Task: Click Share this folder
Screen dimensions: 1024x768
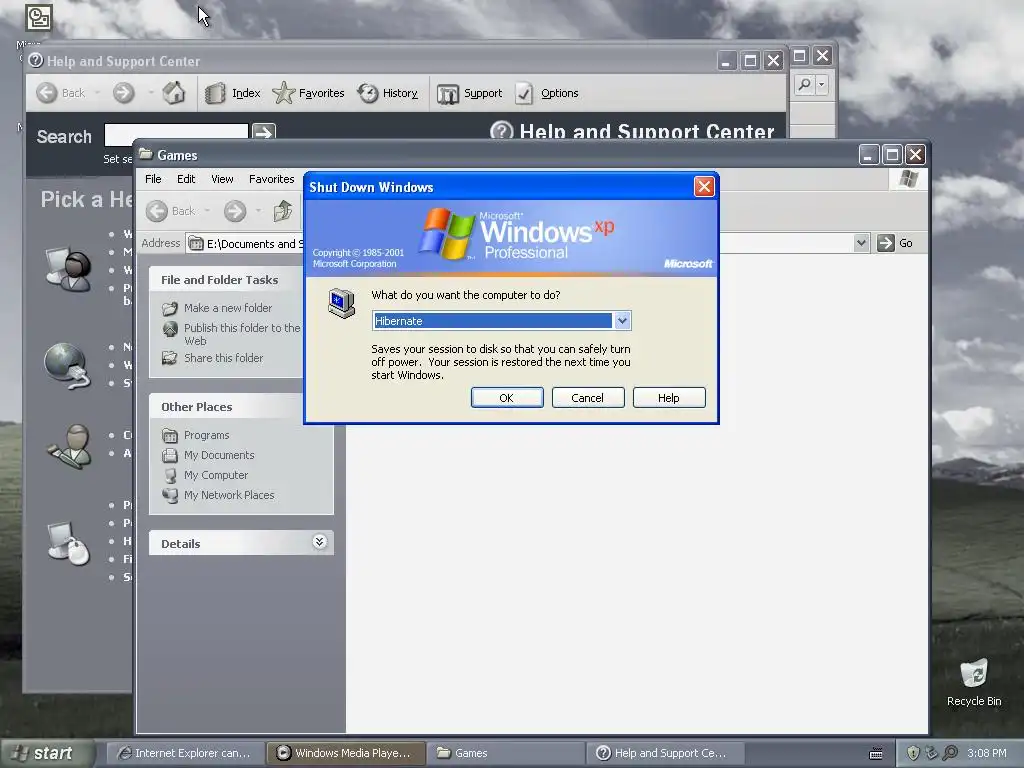Action: [x=223, y=358]
